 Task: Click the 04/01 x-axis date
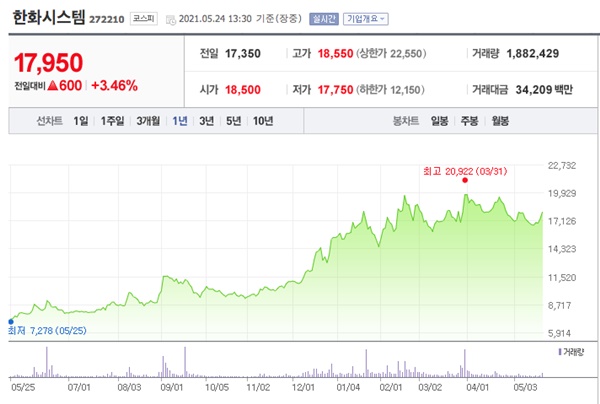click(478, 388)
